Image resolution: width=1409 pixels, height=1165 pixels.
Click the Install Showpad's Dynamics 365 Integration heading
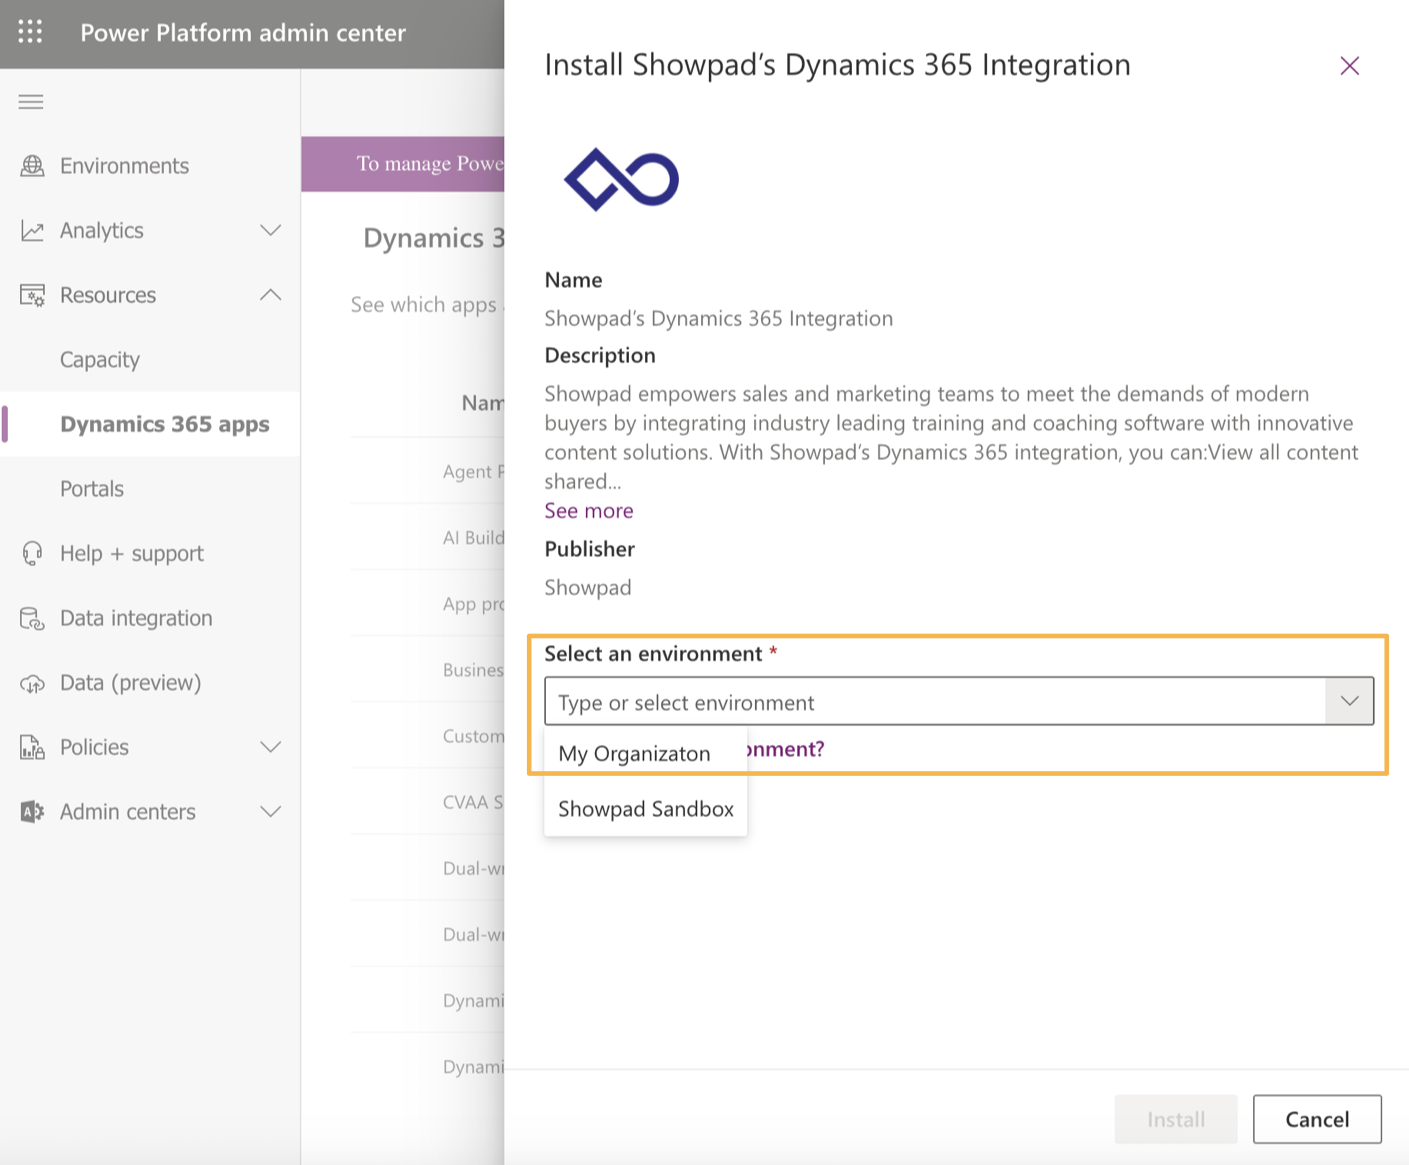[837, 65]
